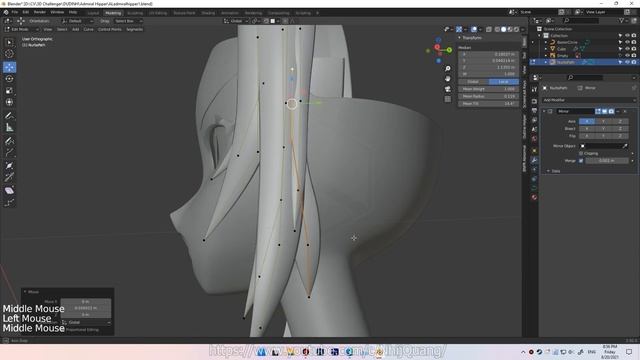Click the Local button in Transform panel
Image resolution: width=640 pixels, height=360 pixels.
504,82
